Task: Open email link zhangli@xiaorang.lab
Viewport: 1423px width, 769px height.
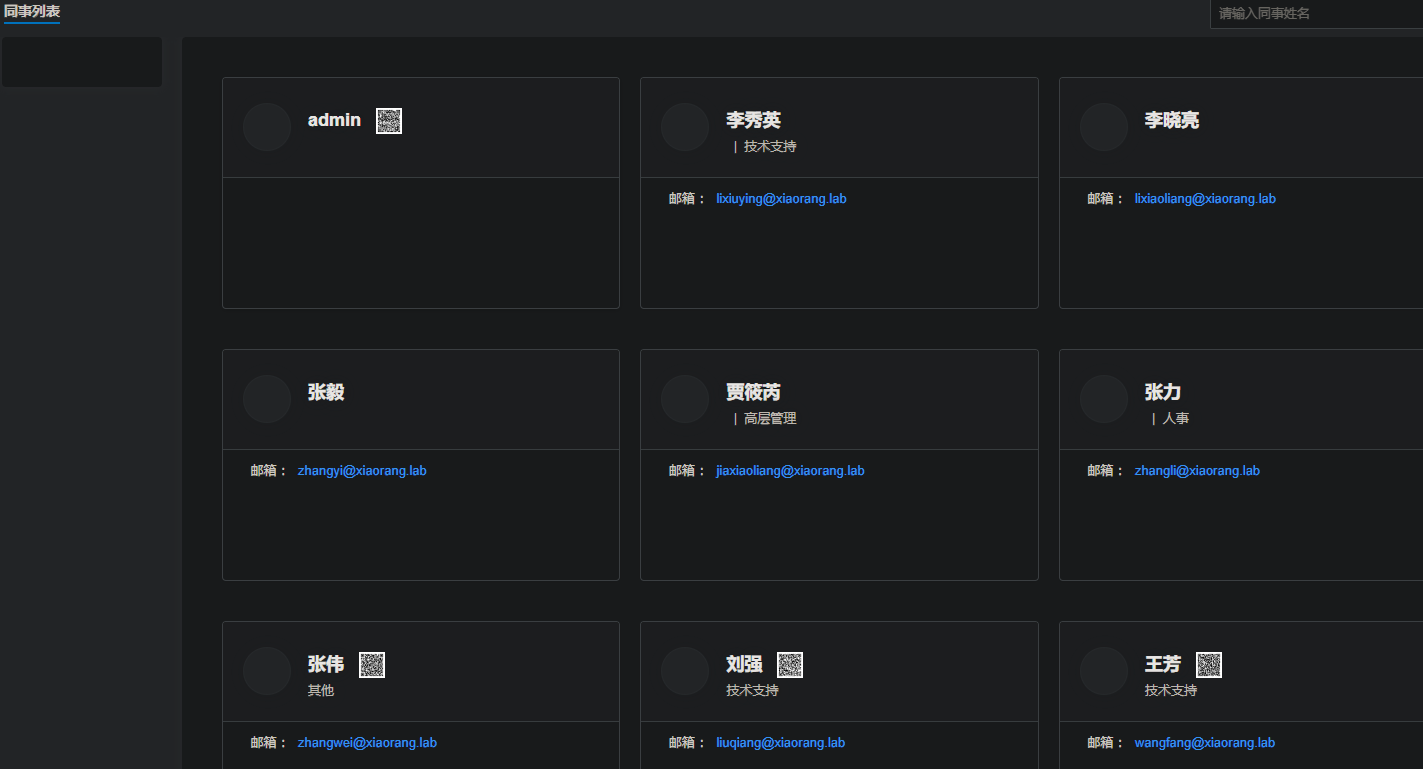Action: click(x=1197, y=471)
